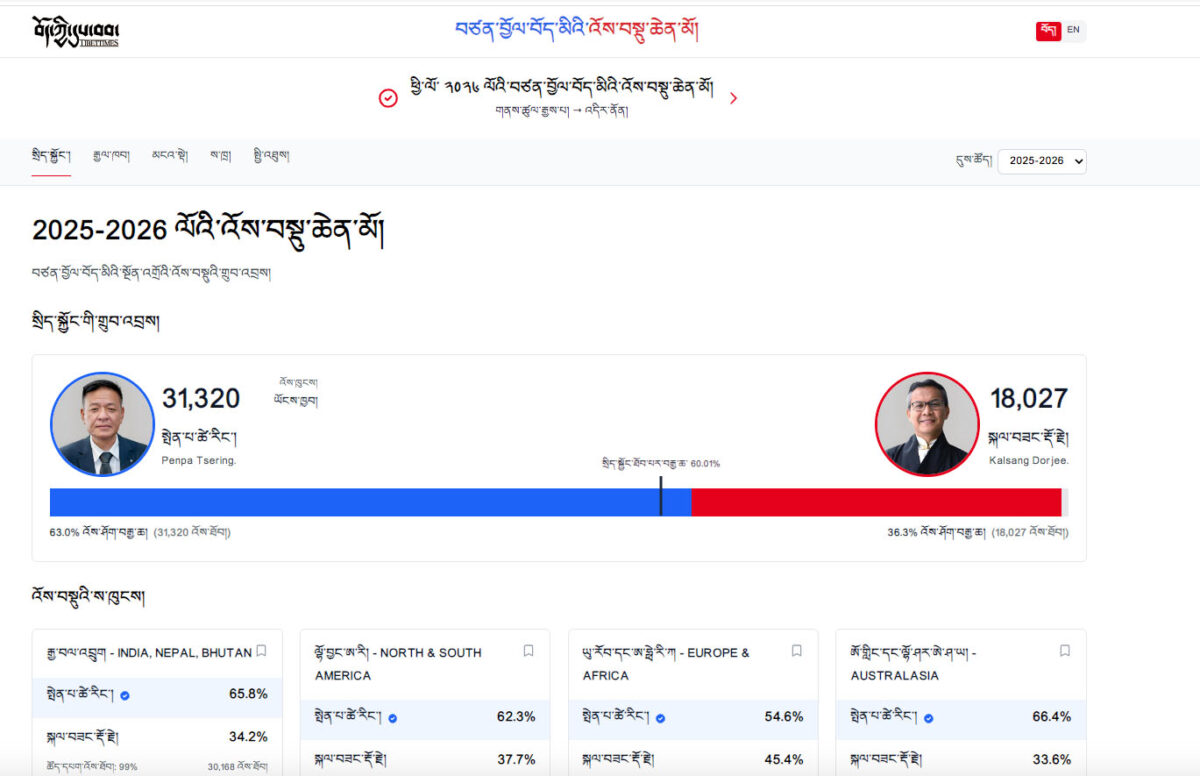Open the fifth navigation tab
The width and height of the screenshot is (1200, 776).
point(272,156)
